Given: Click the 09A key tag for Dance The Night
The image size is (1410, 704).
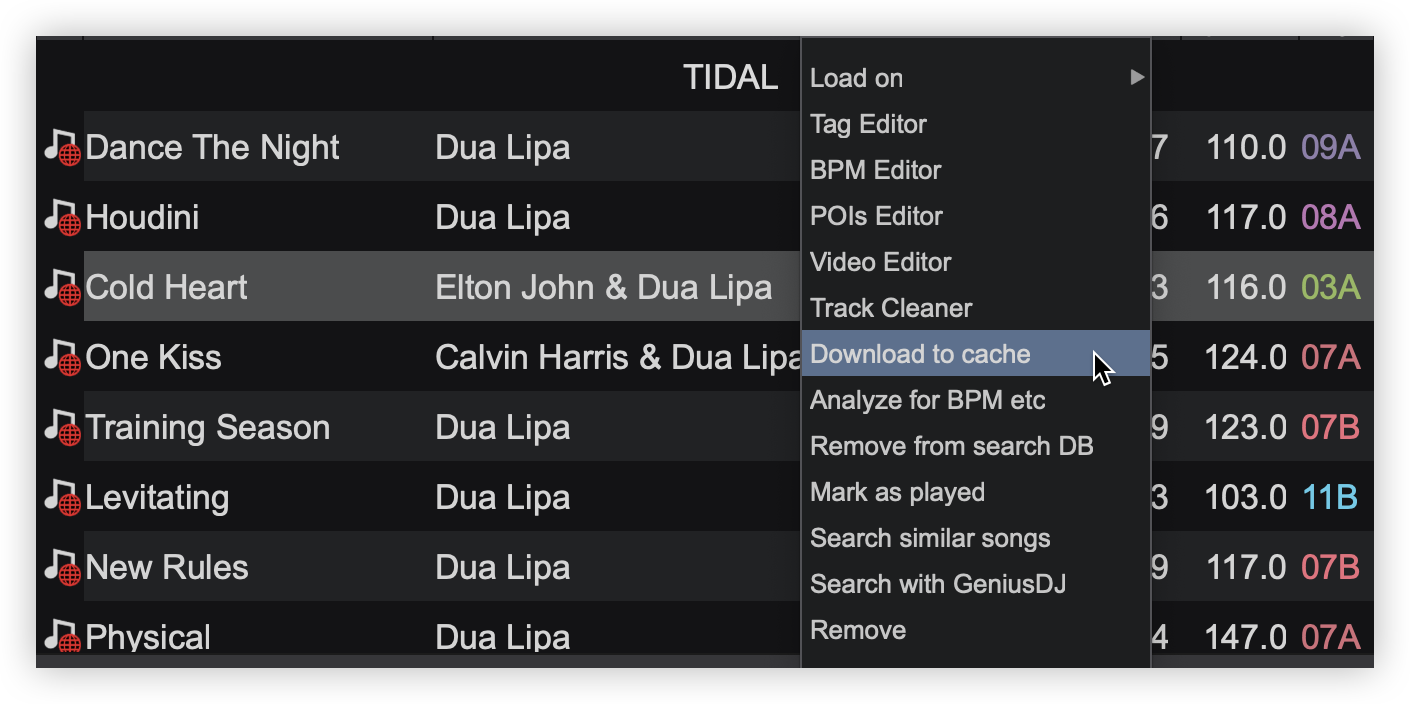Looking at the screenshot, I should click(x=1330, y=148).
